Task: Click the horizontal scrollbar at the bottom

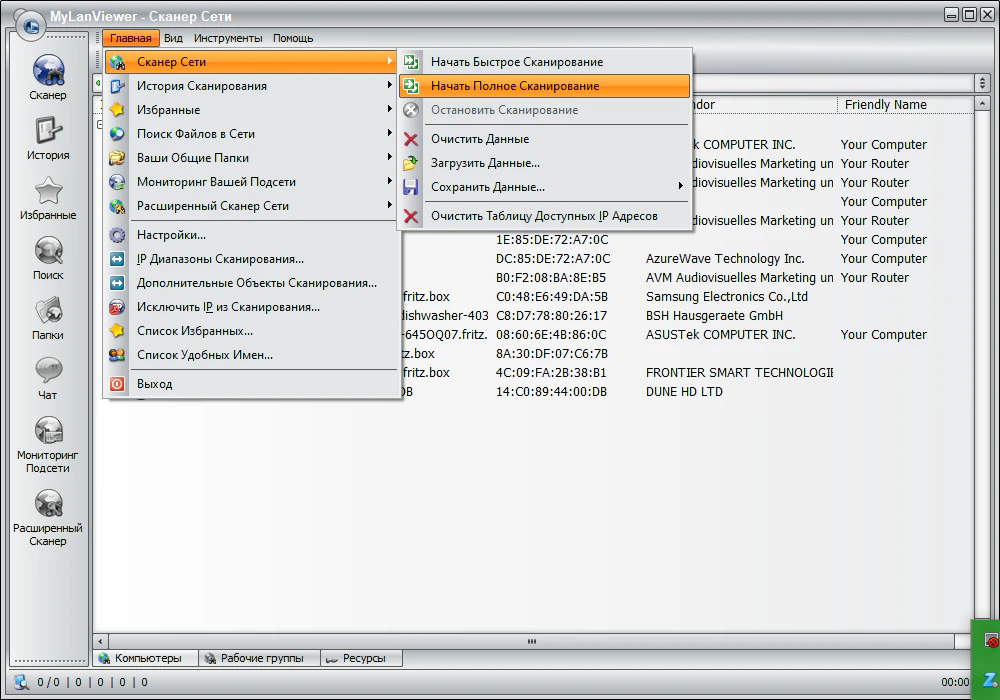Action: (x=532, y=641)
